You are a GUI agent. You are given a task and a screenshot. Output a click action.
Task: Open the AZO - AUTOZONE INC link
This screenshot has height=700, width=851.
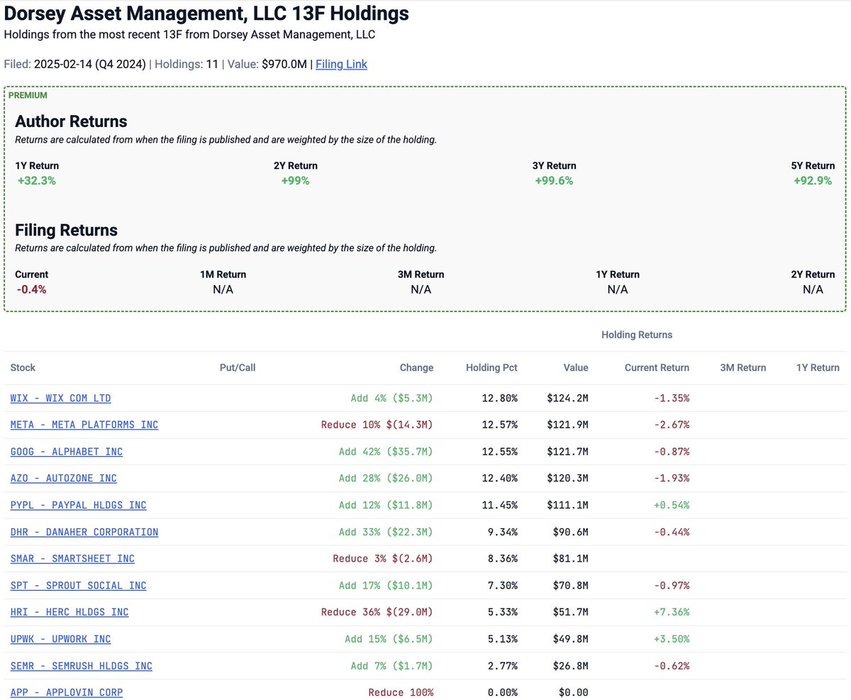click(63, 478)
